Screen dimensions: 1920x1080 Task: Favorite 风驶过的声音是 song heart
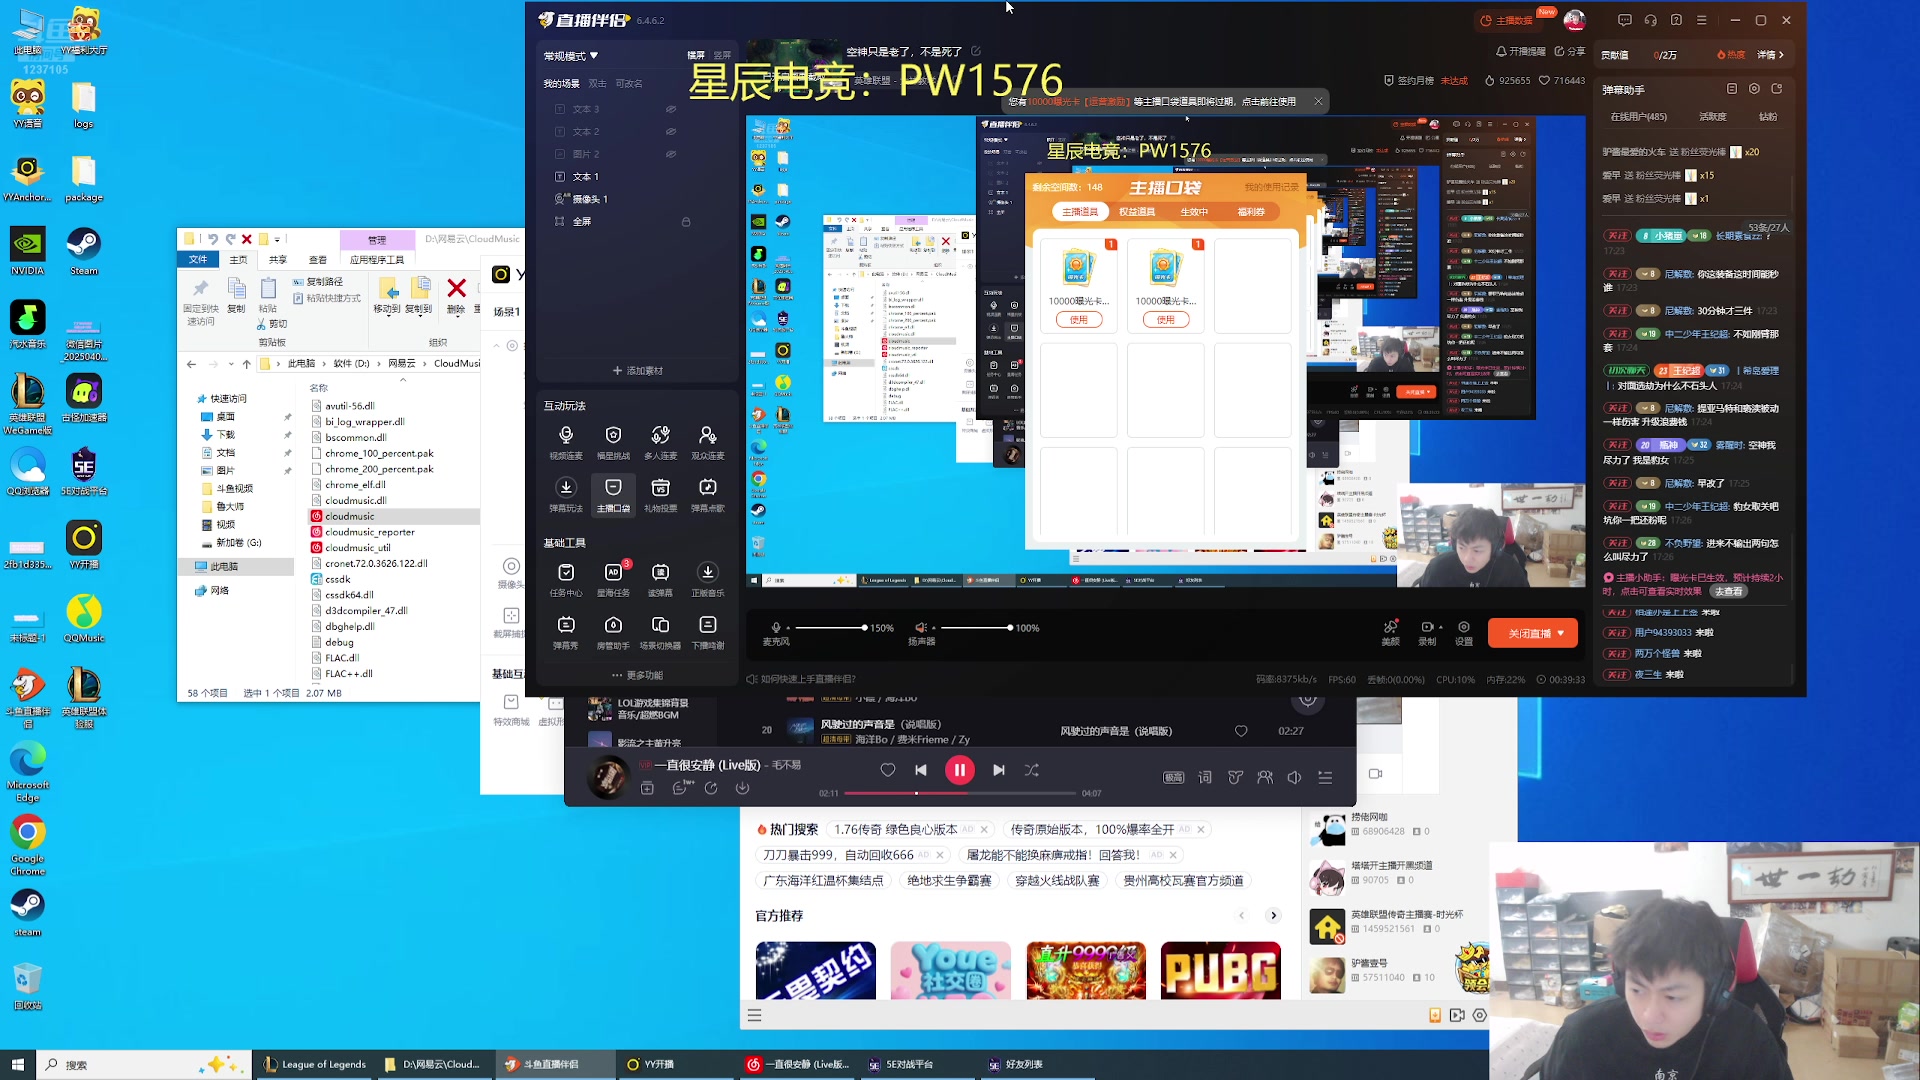pyautogui.click(x=1241, y=731)
